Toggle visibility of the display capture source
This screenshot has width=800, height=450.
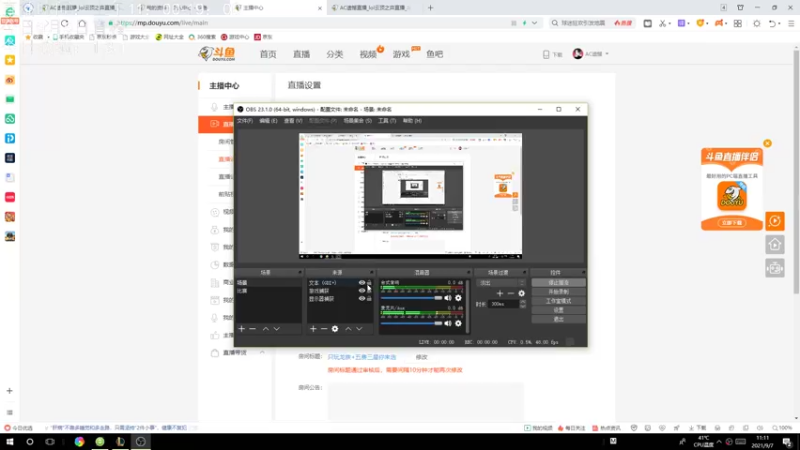coord(362,299)
